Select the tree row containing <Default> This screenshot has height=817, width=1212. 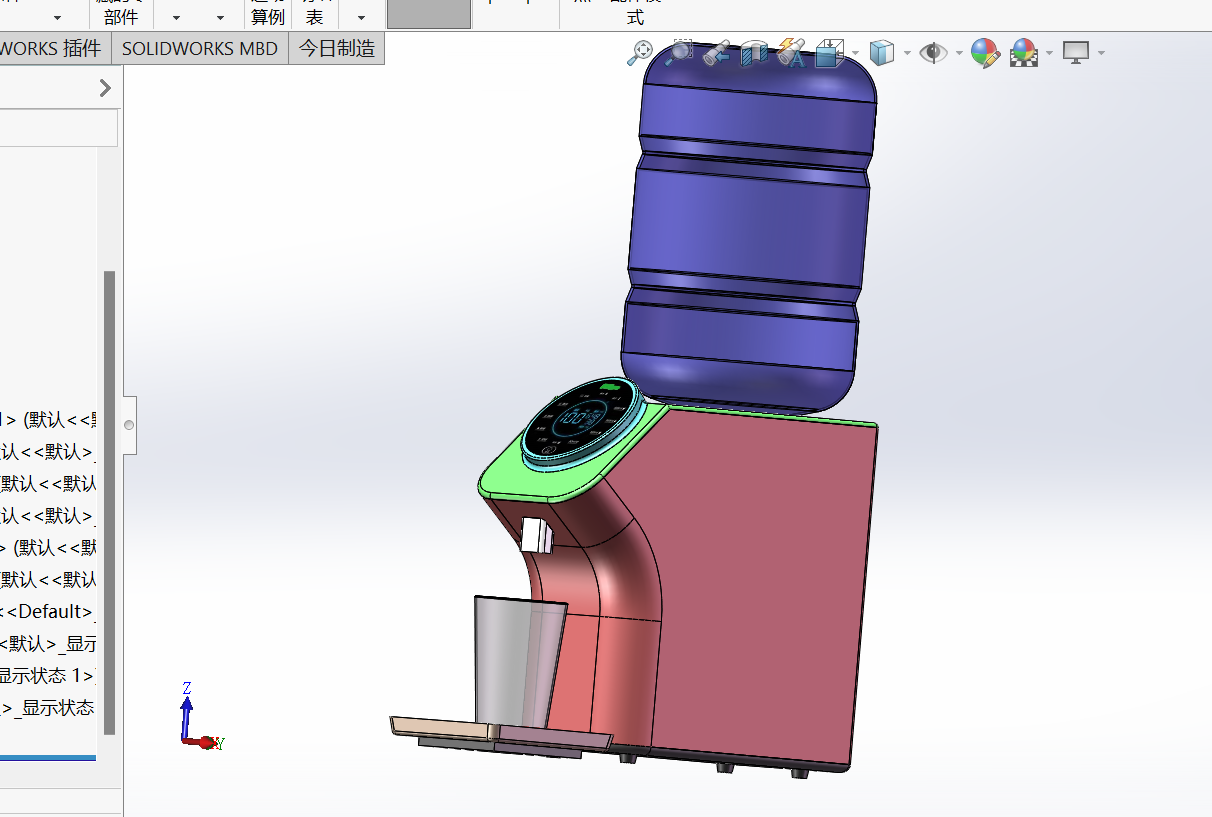coord(48,611)
